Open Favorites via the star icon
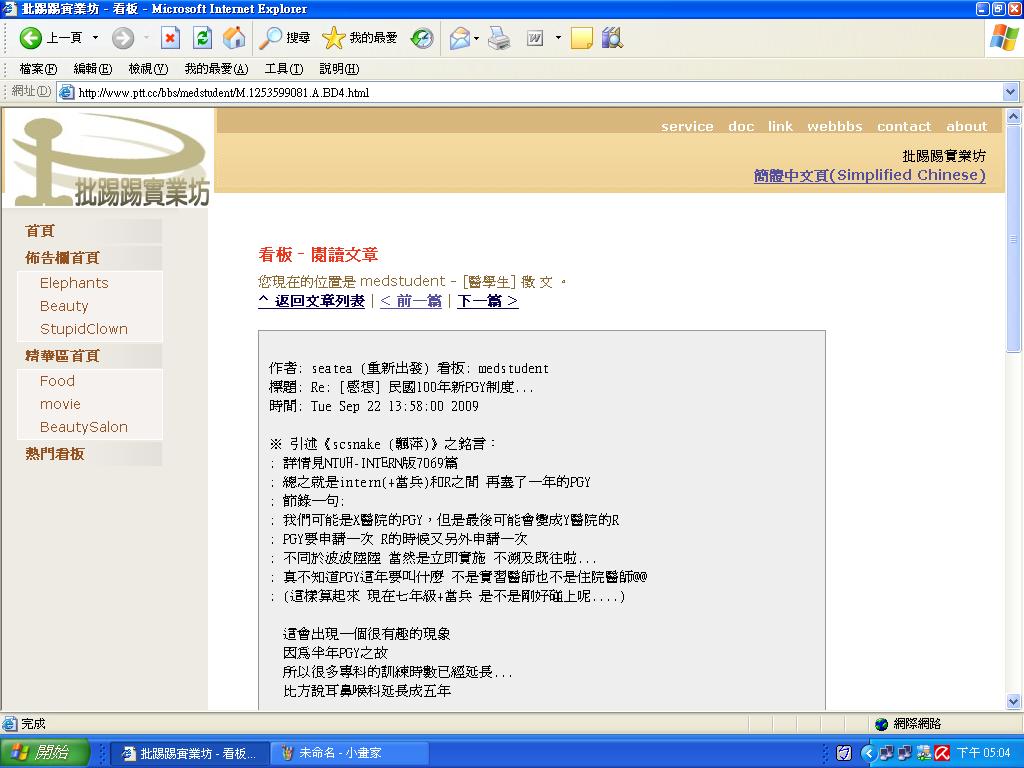 tap(333, 38)
